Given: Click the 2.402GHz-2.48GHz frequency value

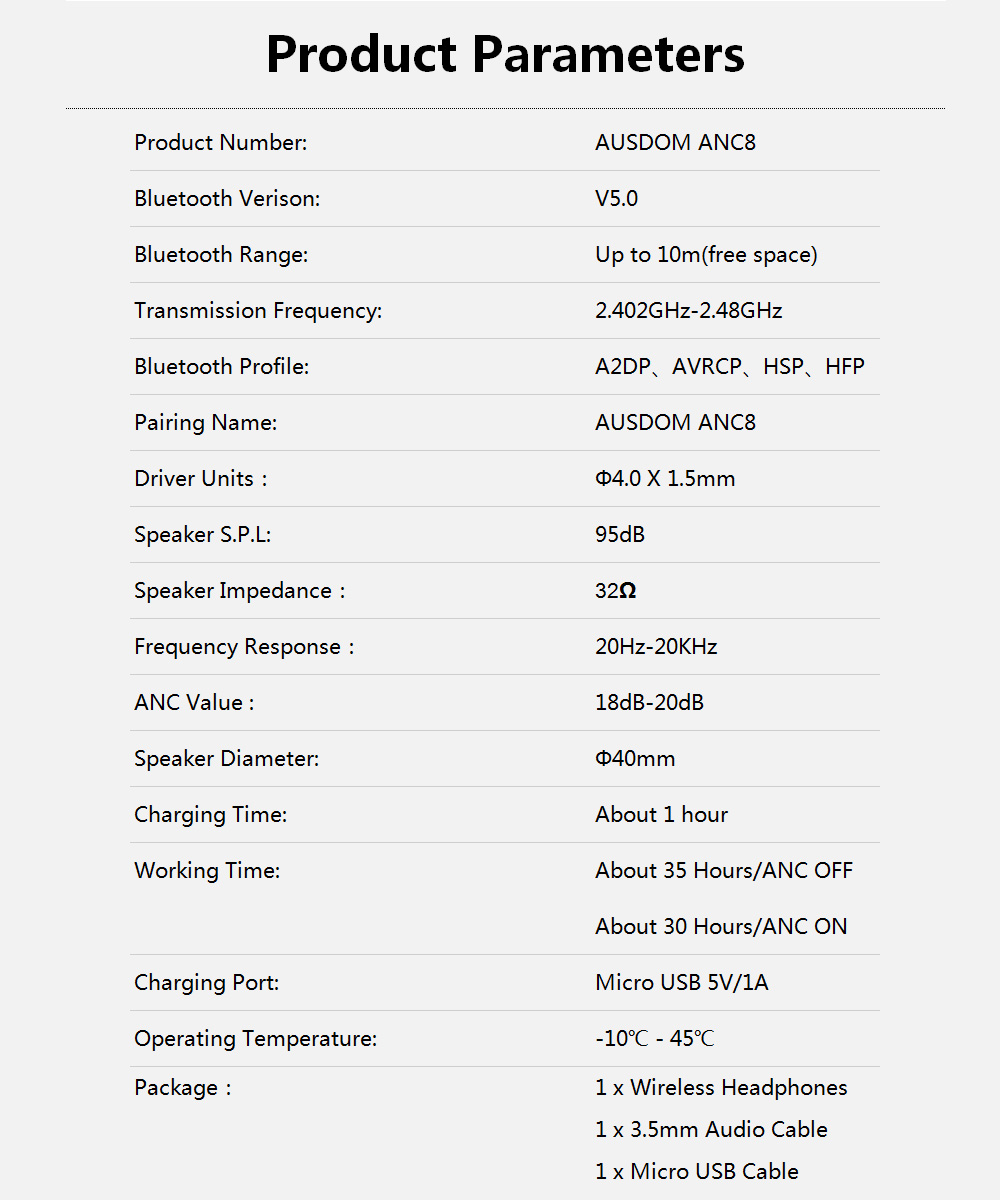Looking at the screenshot, I should (688, 311).
